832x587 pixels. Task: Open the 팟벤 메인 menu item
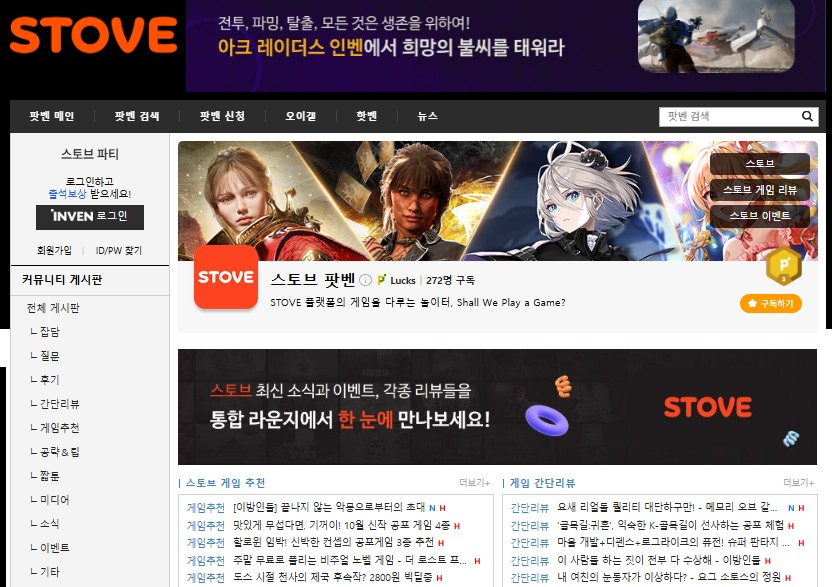52,116
